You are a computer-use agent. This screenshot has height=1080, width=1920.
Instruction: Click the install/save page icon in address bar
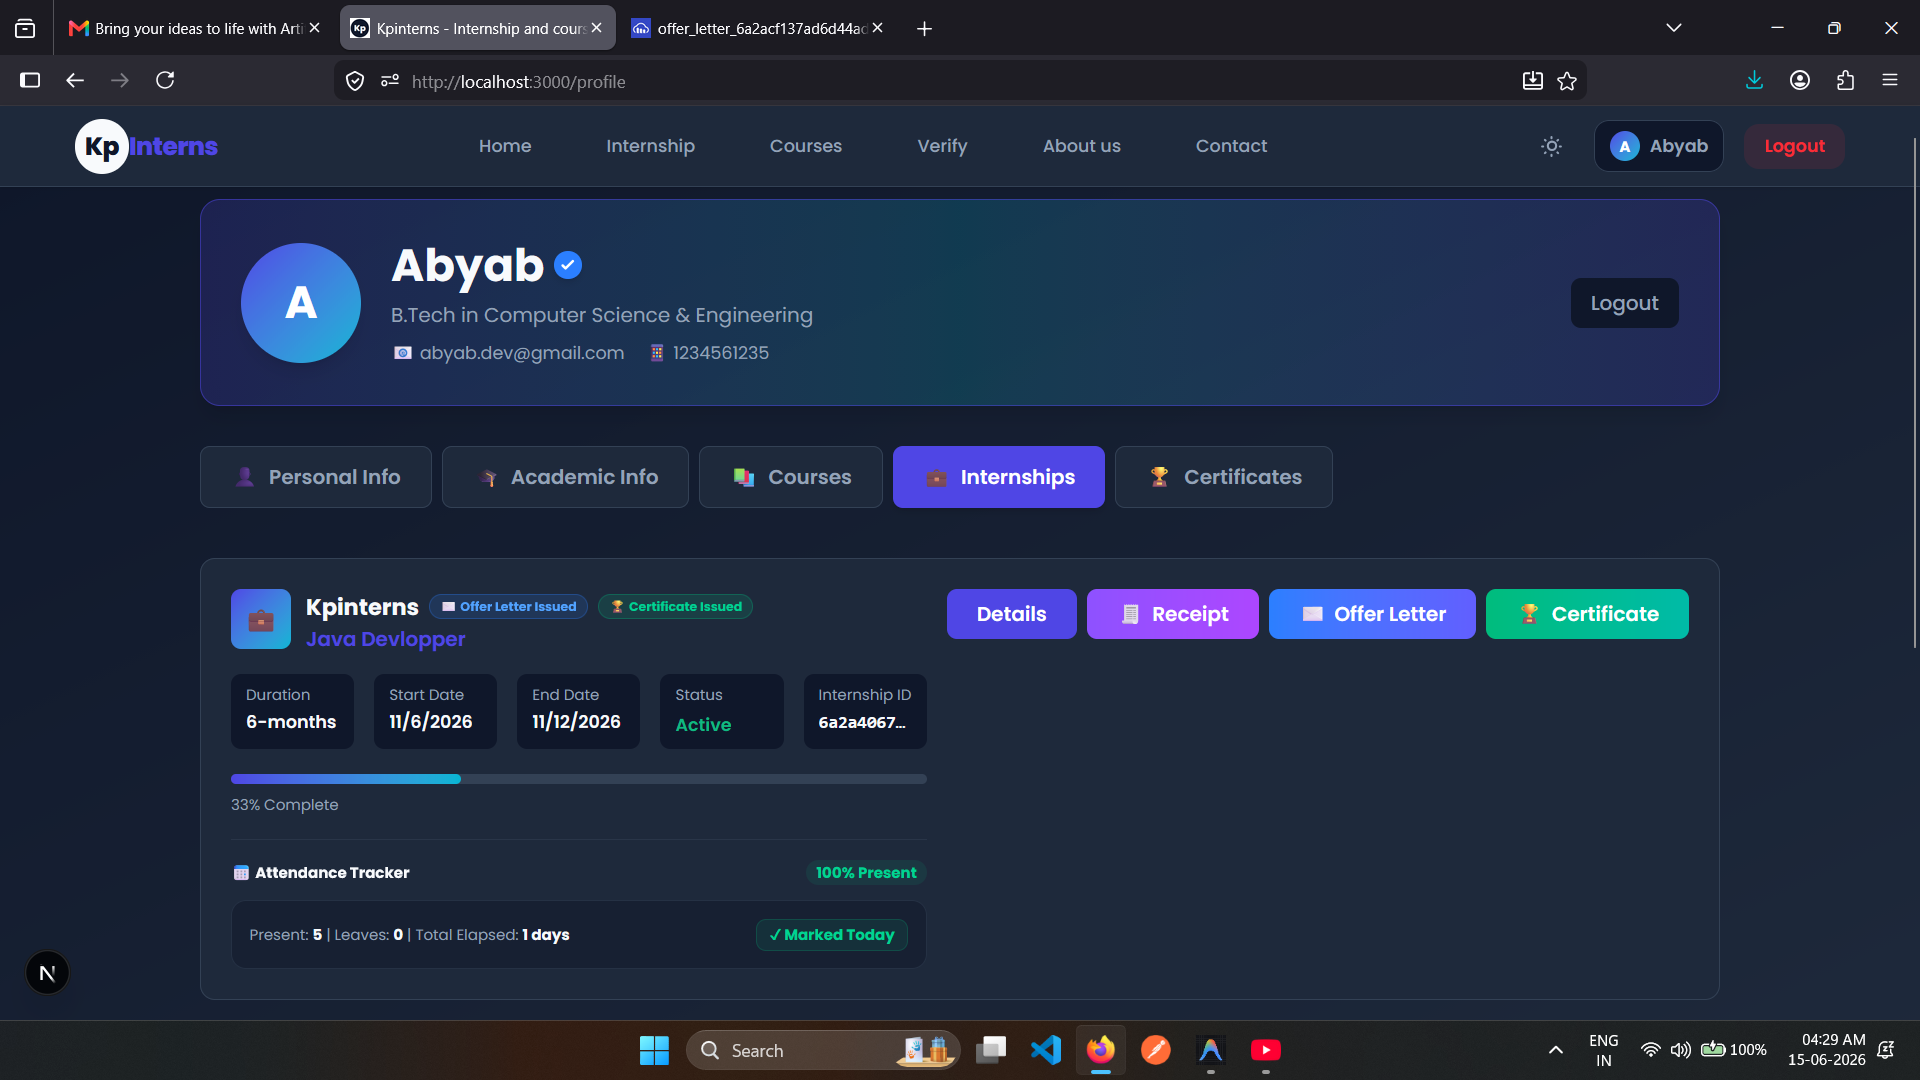pyautogui.click(x=1533, y=82)
